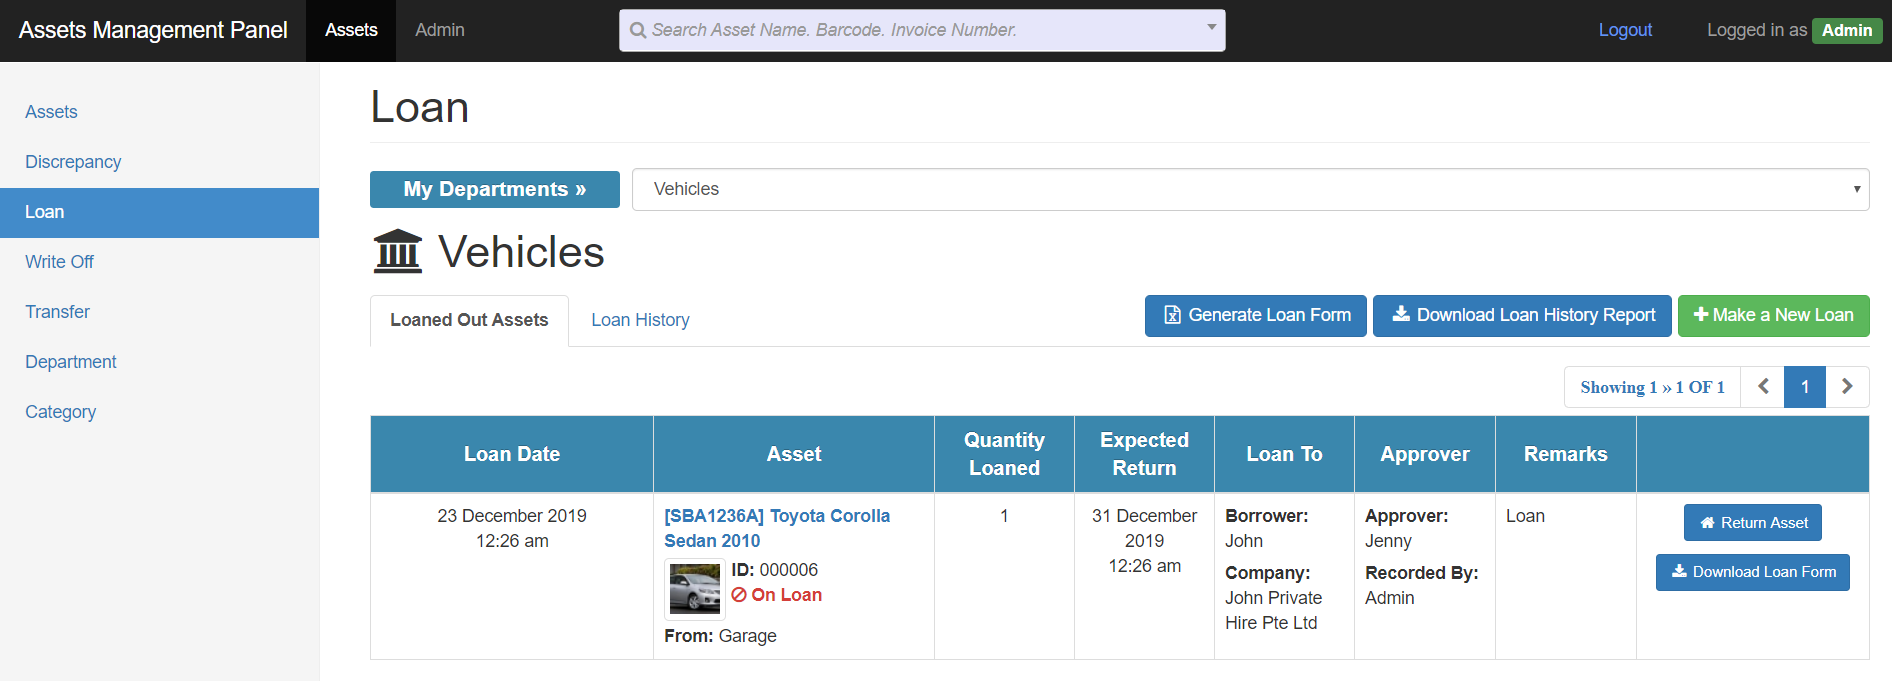
Task: Click Generate Loan Form button
Action: click(x=1256, y=316)
